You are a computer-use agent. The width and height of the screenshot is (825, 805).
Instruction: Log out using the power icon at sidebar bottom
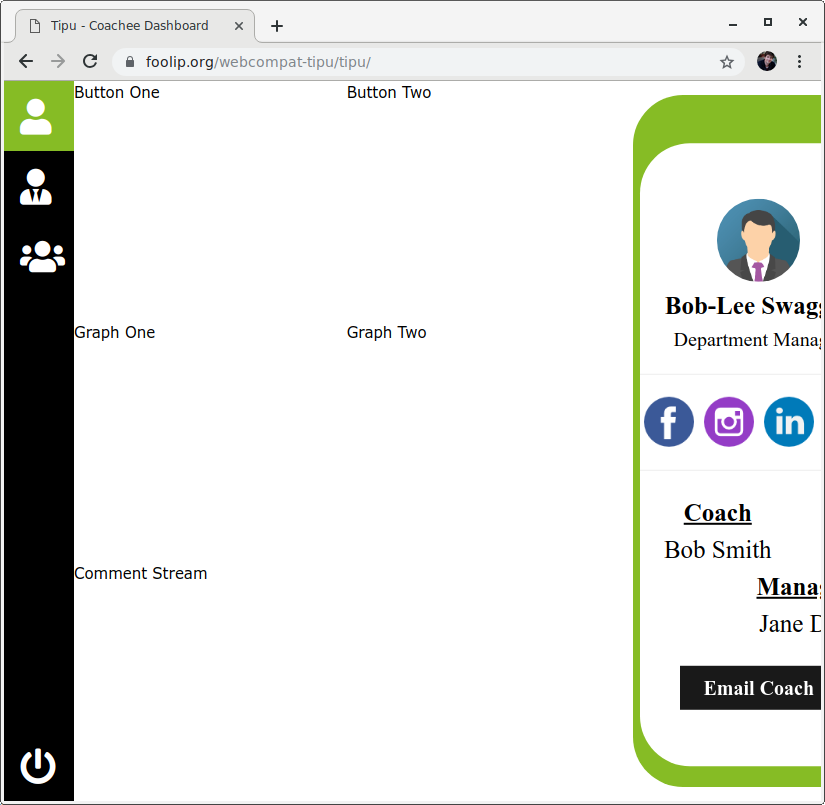click(37, 767)
